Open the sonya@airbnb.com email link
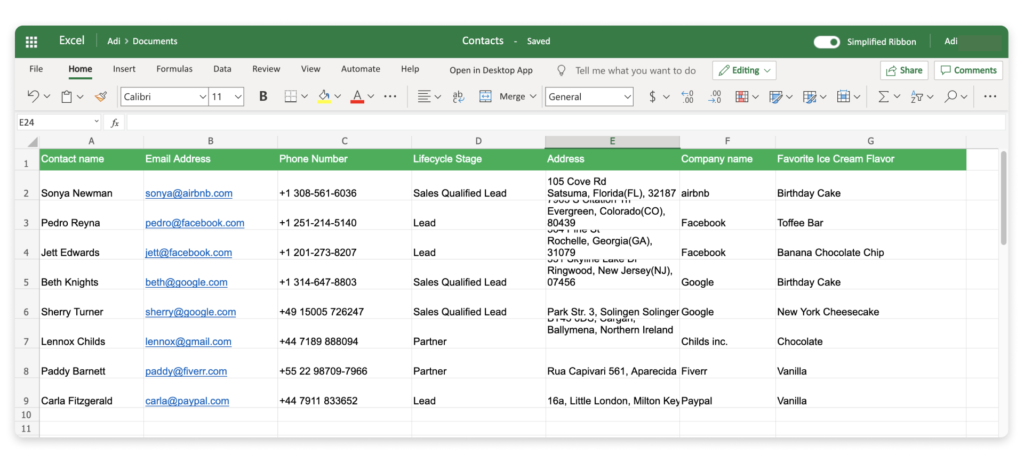Image resolution: width=1024 pixels, height=463 pixels. tap(188, 193)
